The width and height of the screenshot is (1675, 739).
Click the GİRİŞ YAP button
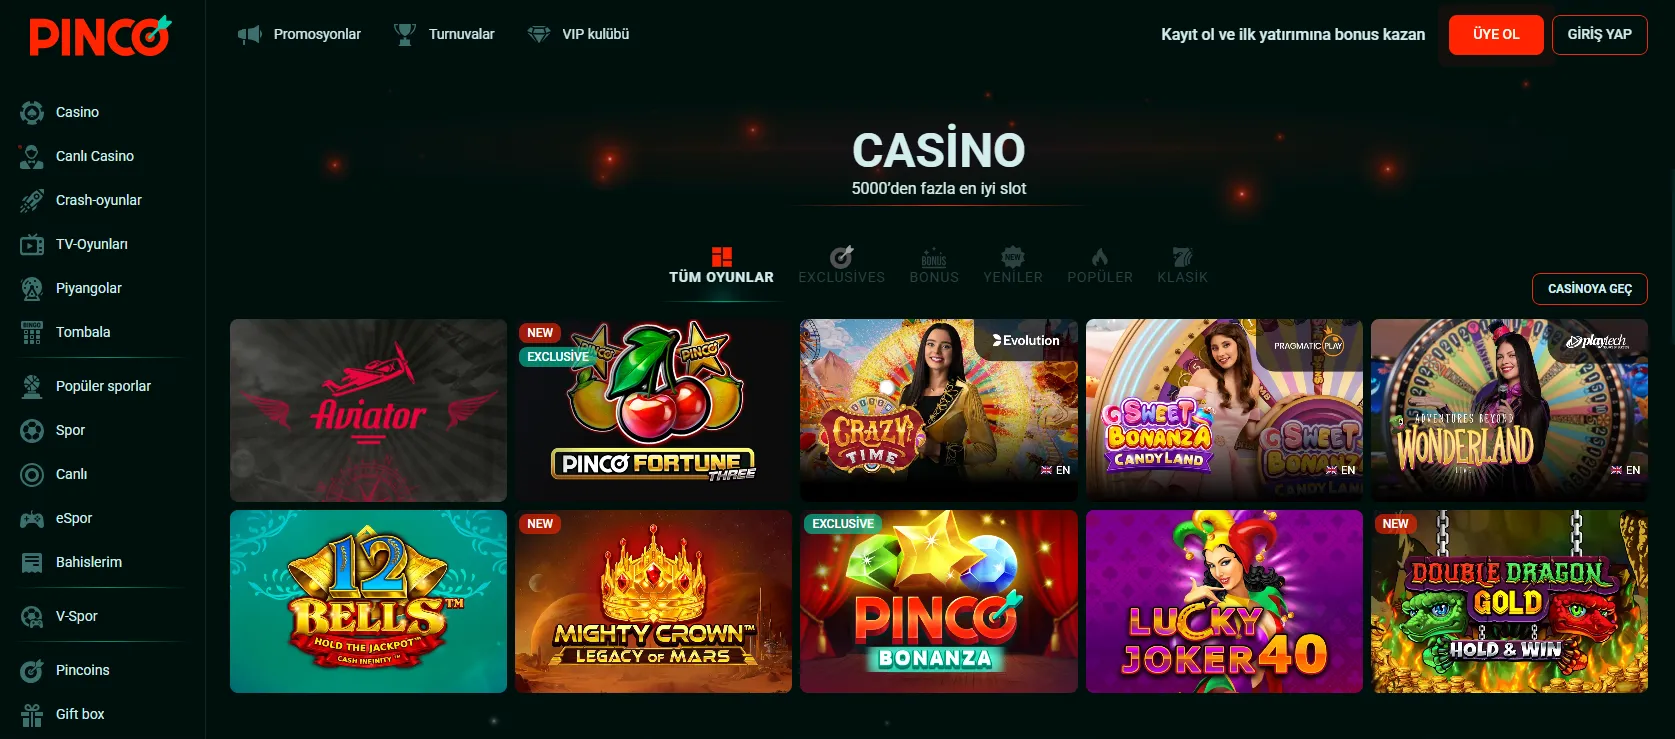click(1600, 35)
